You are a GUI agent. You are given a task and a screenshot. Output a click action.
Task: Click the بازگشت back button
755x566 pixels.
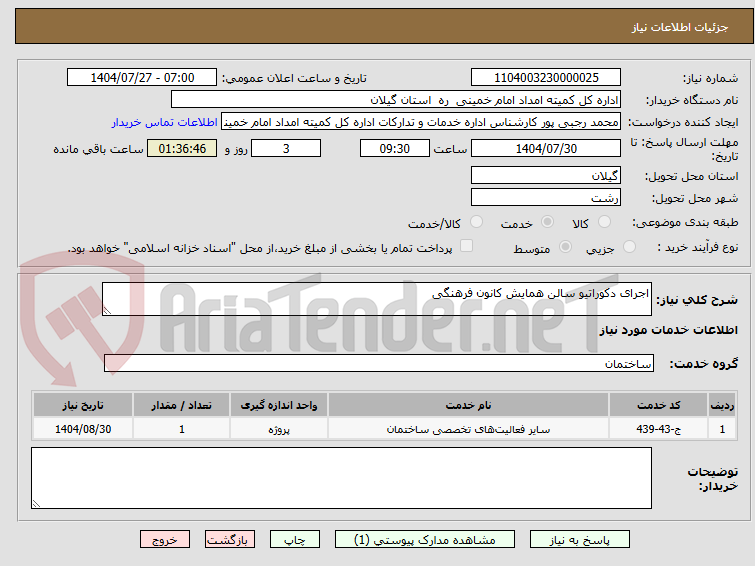pyautogui.click(x=230, y=540)
